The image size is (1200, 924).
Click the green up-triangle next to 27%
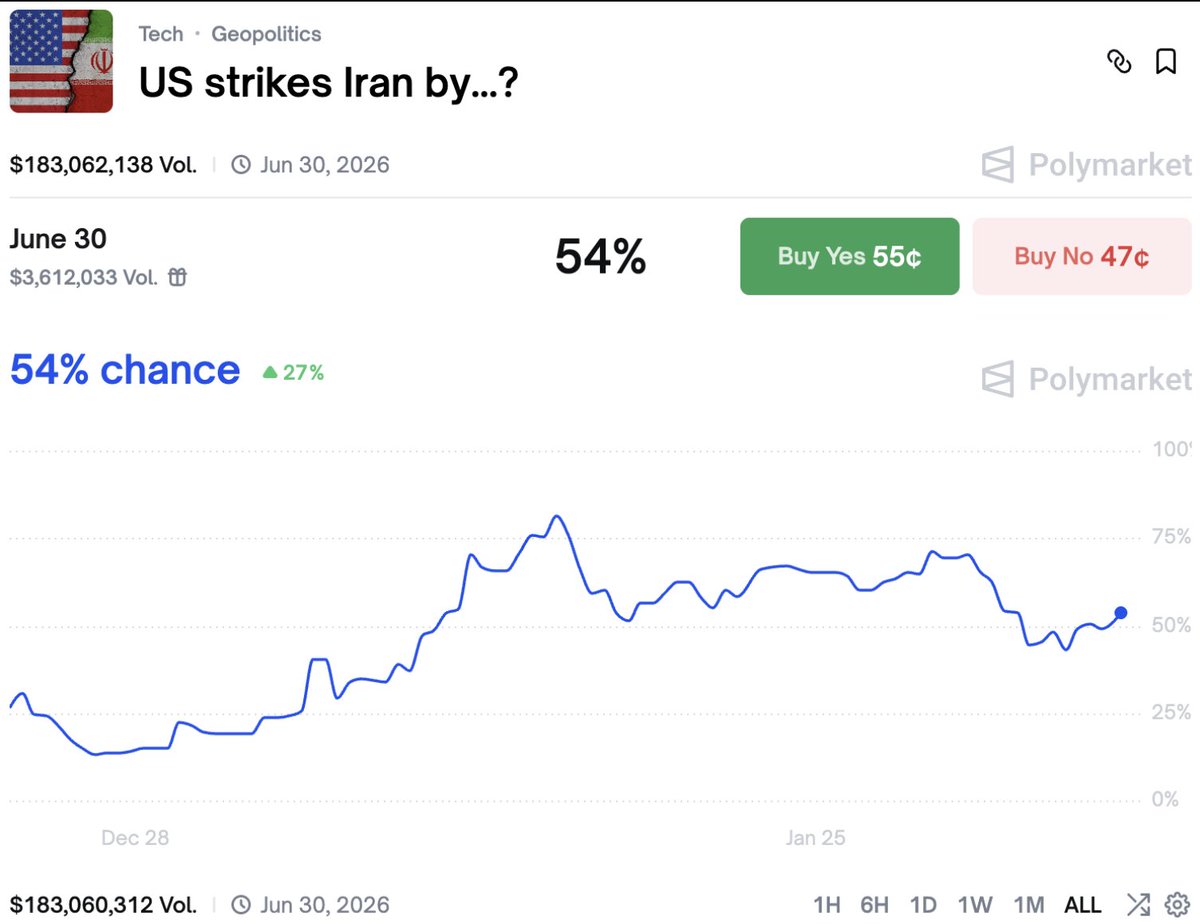(x=269, y=373)
